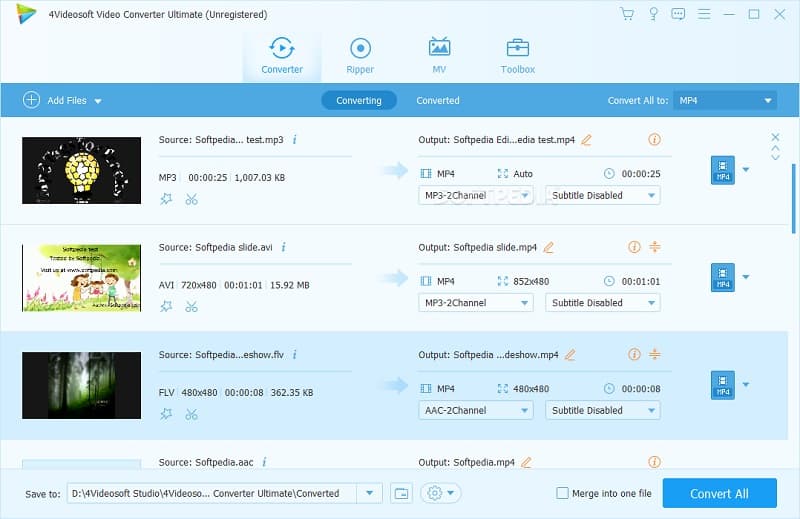Click the split compress icon for the flv output
The width and height of the screenshot is (800, 519).
click(655, 354)
